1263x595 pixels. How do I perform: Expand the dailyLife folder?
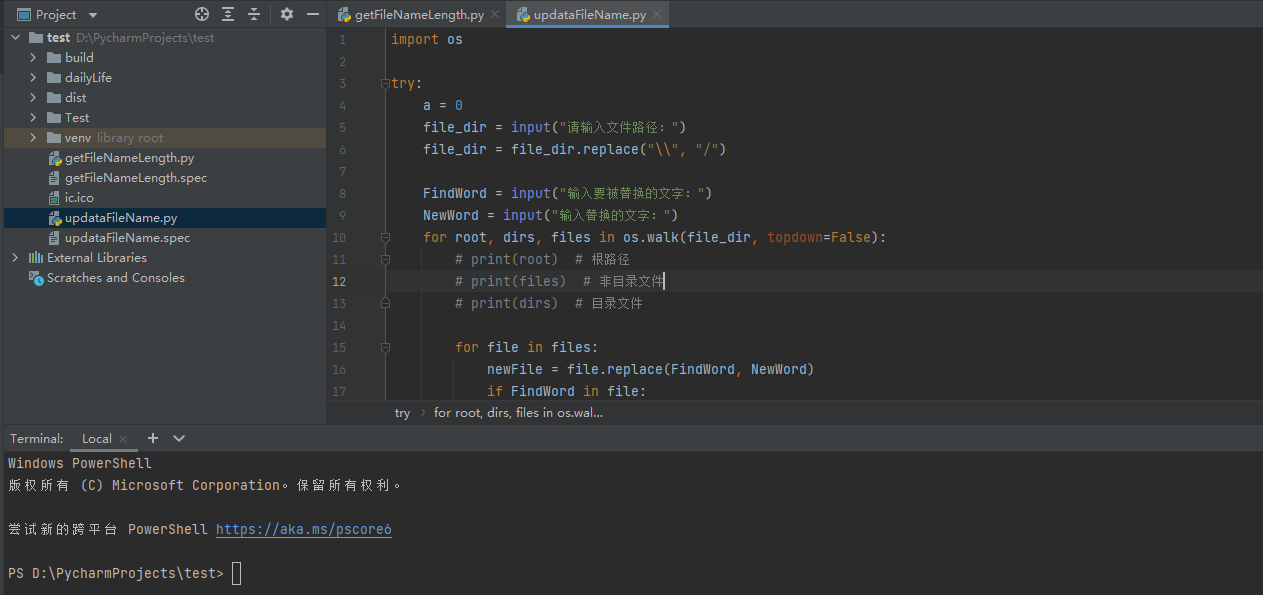tap(33, 78)
